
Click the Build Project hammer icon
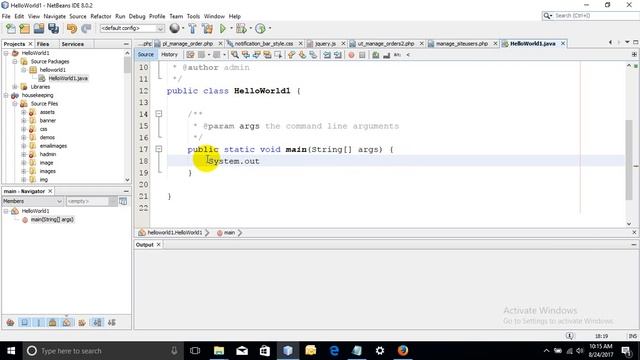192,29
